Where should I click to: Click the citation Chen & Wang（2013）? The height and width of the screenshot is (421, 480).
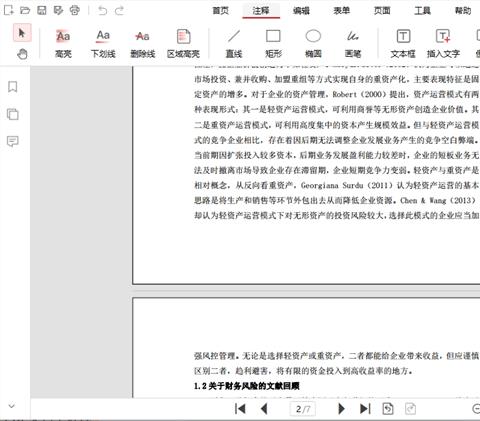click(438, 200)
